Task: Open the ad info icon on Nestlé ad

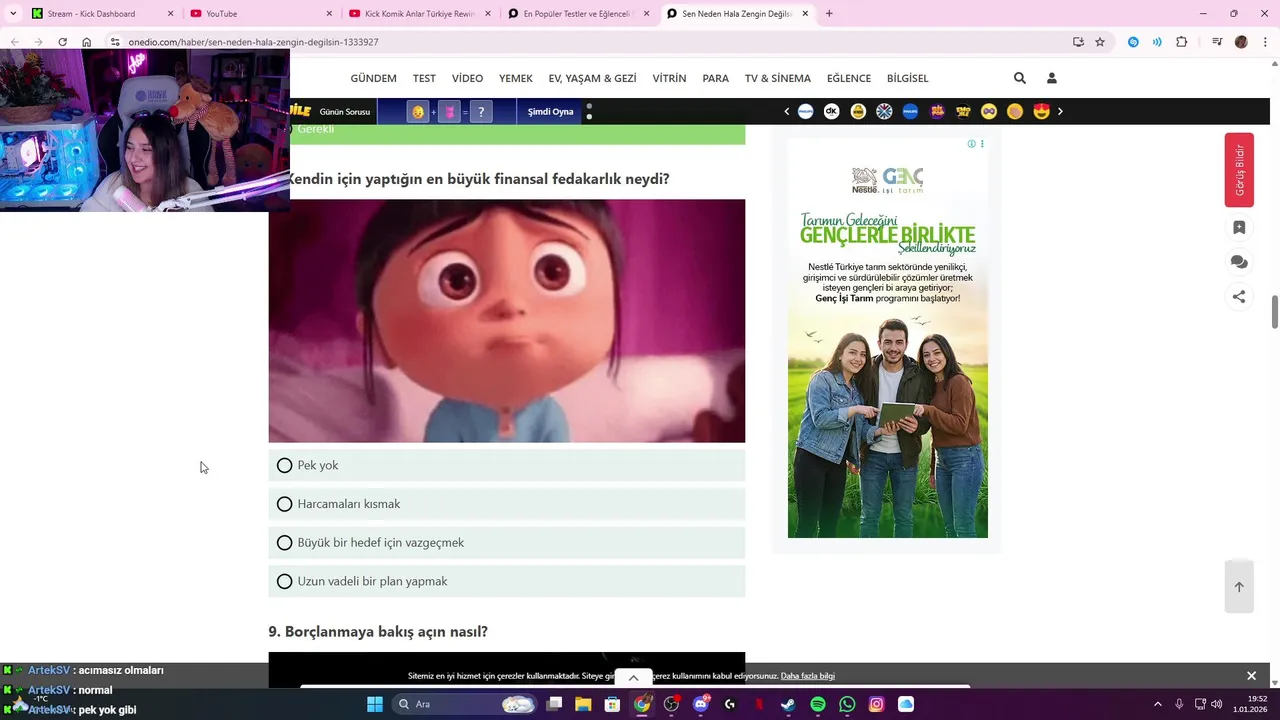Action: pyautogui.click(x=971, y=144)
